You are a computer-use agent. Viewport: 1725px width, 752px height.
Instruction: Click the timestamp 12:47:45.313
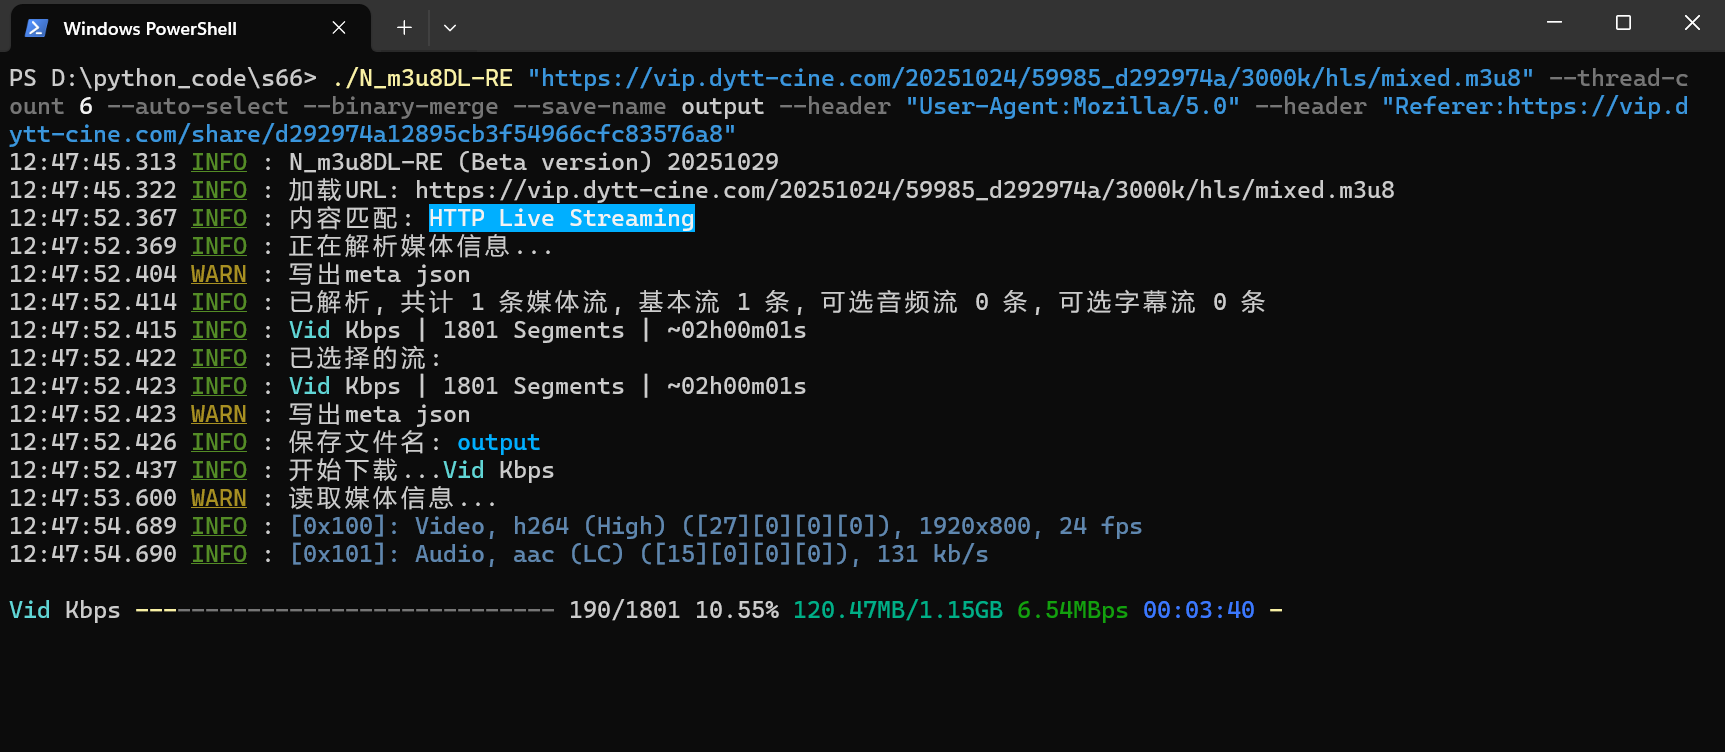click(x=93, y=162)
